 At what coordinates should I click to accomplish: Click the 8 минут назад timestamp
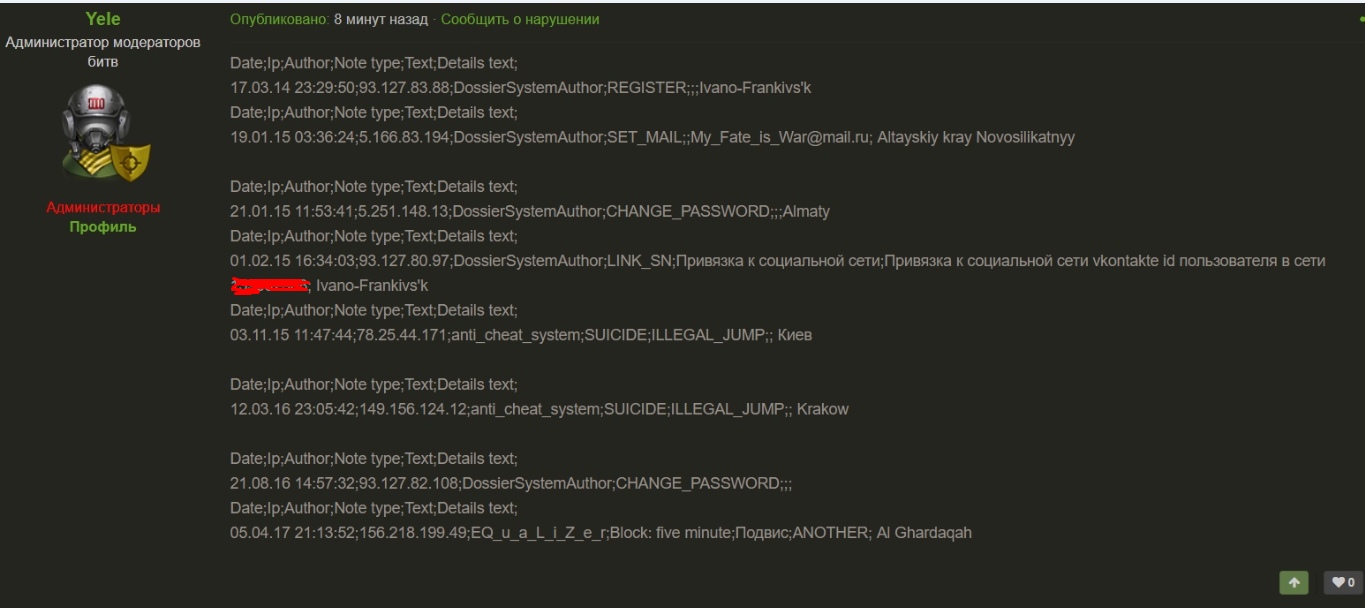(x=380, y=19)
